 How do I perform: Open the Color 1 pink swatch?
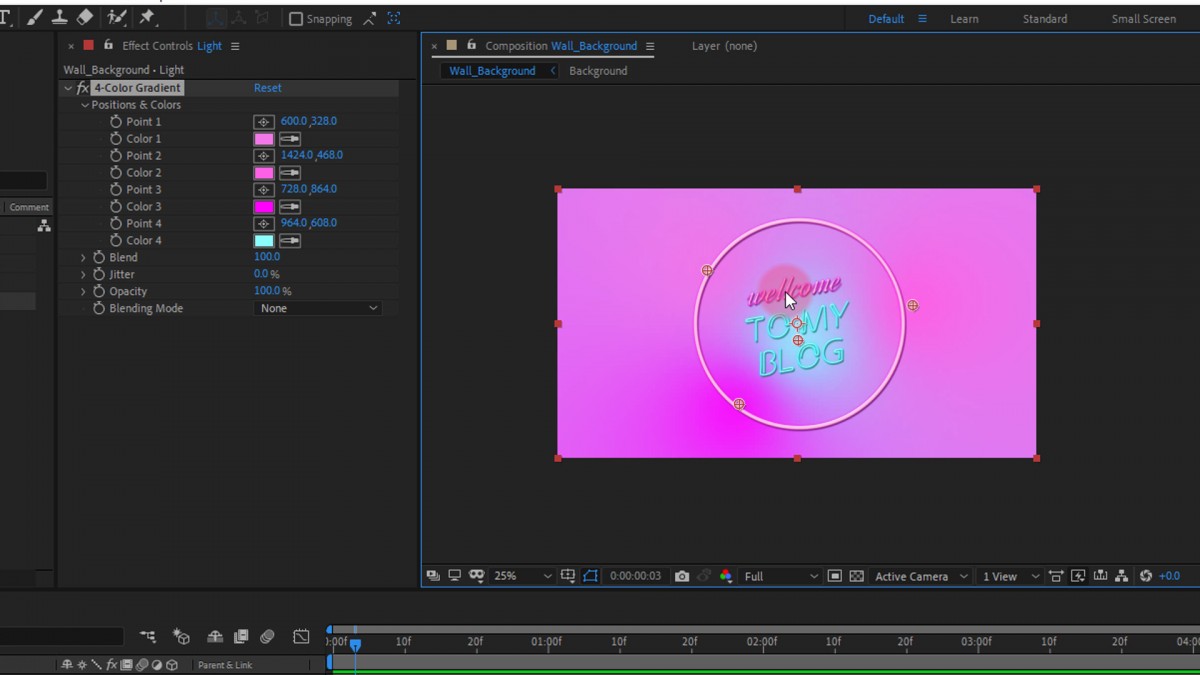pos(264,139)
